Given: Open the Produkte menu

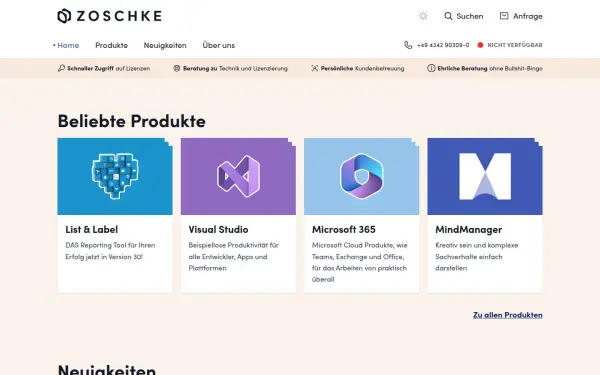Looking at the screenshot, I should click(111, 45).
